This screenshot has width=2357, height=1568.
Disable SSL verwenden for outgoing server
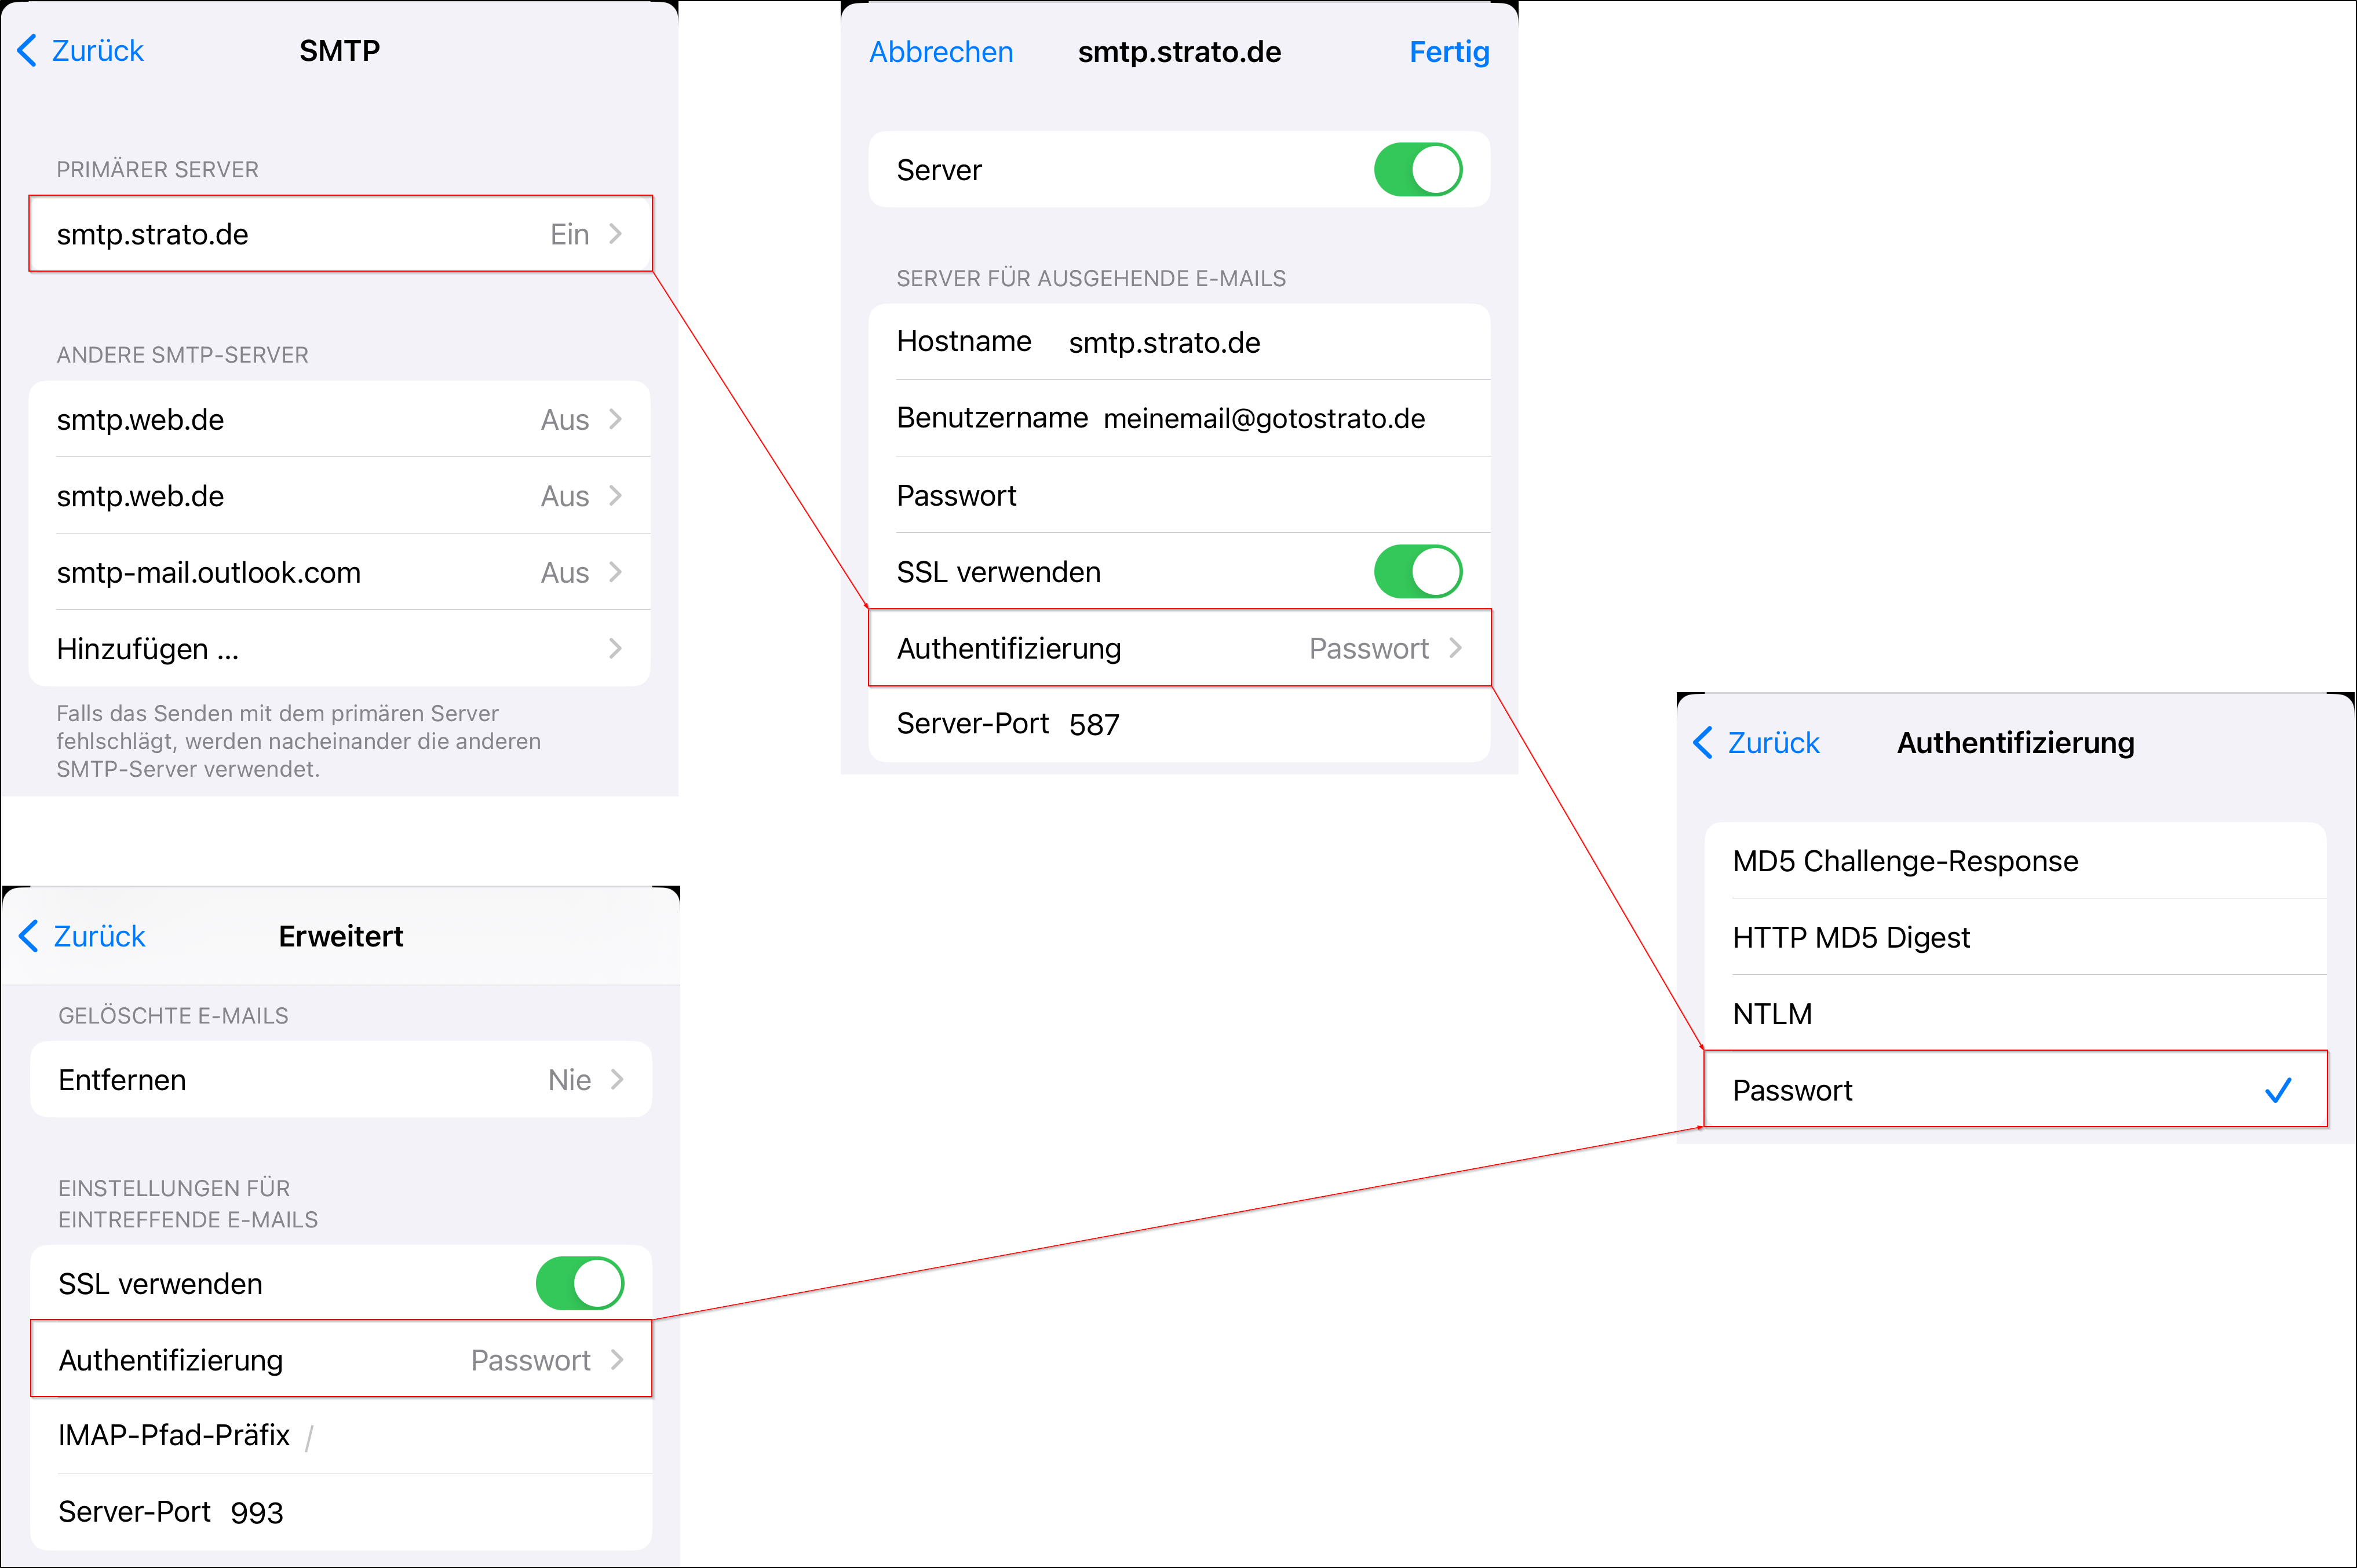(x=1418, y=571)
